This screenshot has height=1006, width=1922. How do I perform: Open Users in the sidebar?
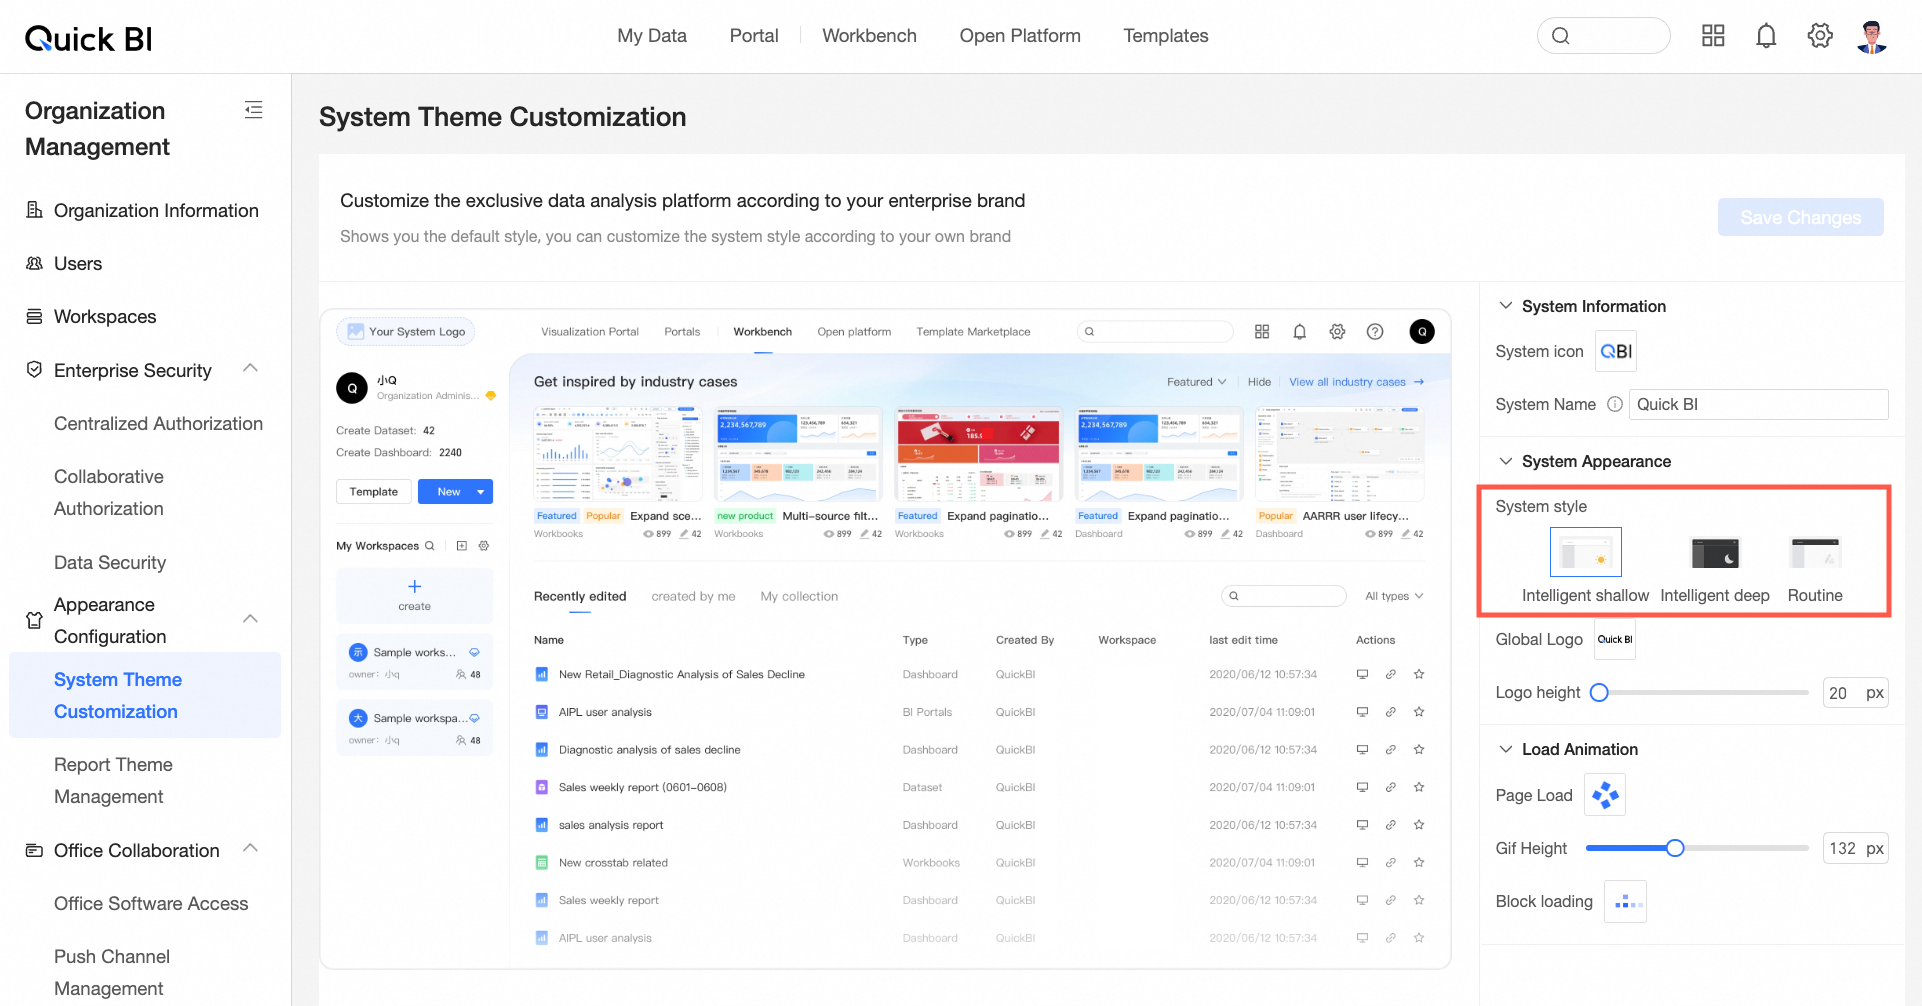[x=78, y=263]
